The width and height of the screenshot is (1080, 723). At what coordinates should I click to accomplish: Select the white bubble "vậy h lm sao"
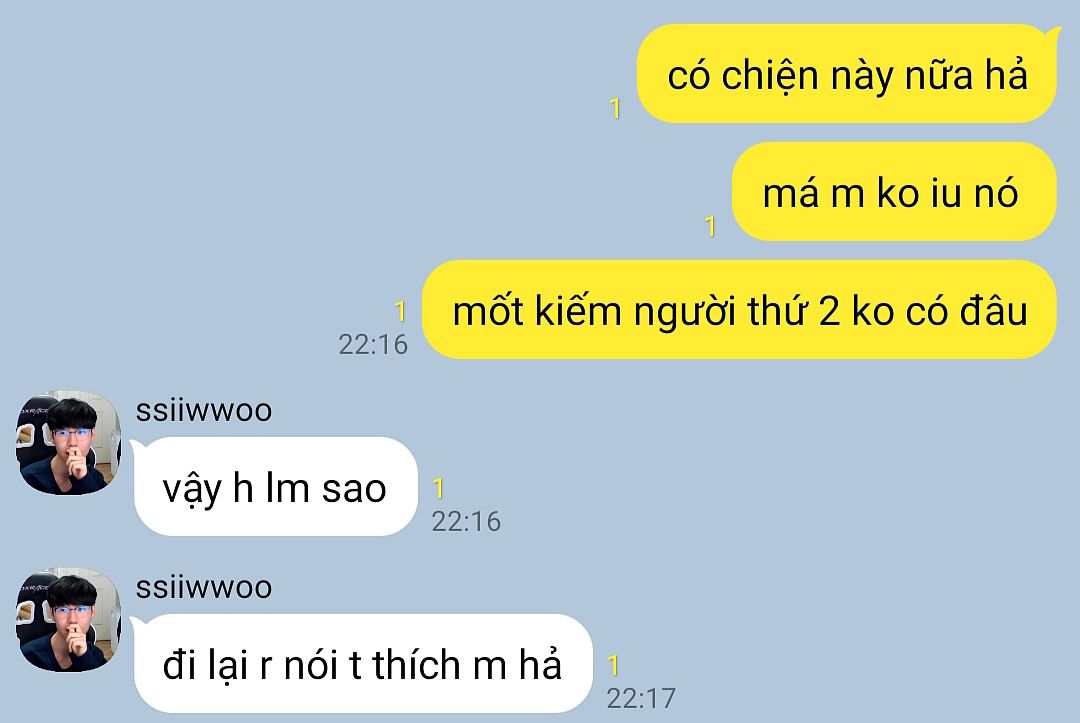pyautogui.click(x=276, y=486)
